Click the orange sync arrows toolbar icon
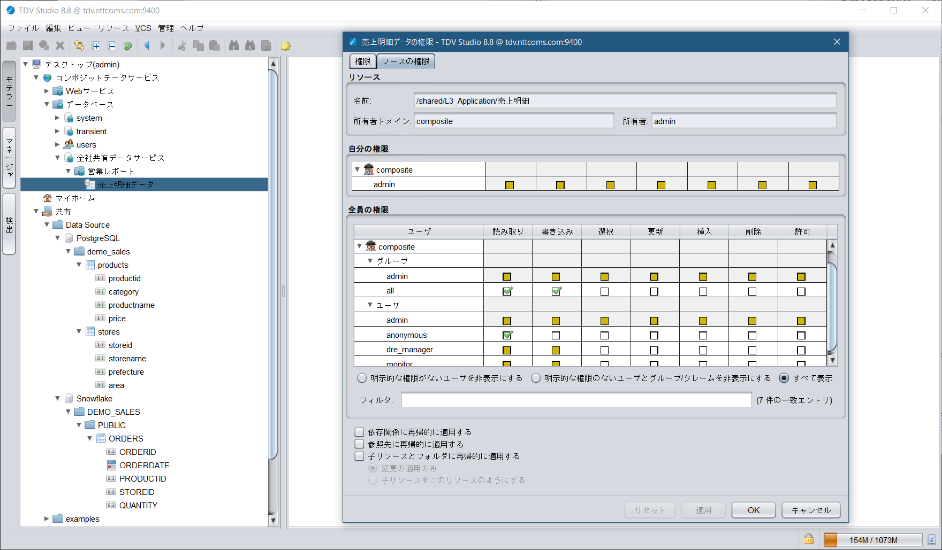The height and width of the screenshot is (550, 942). 79,46
